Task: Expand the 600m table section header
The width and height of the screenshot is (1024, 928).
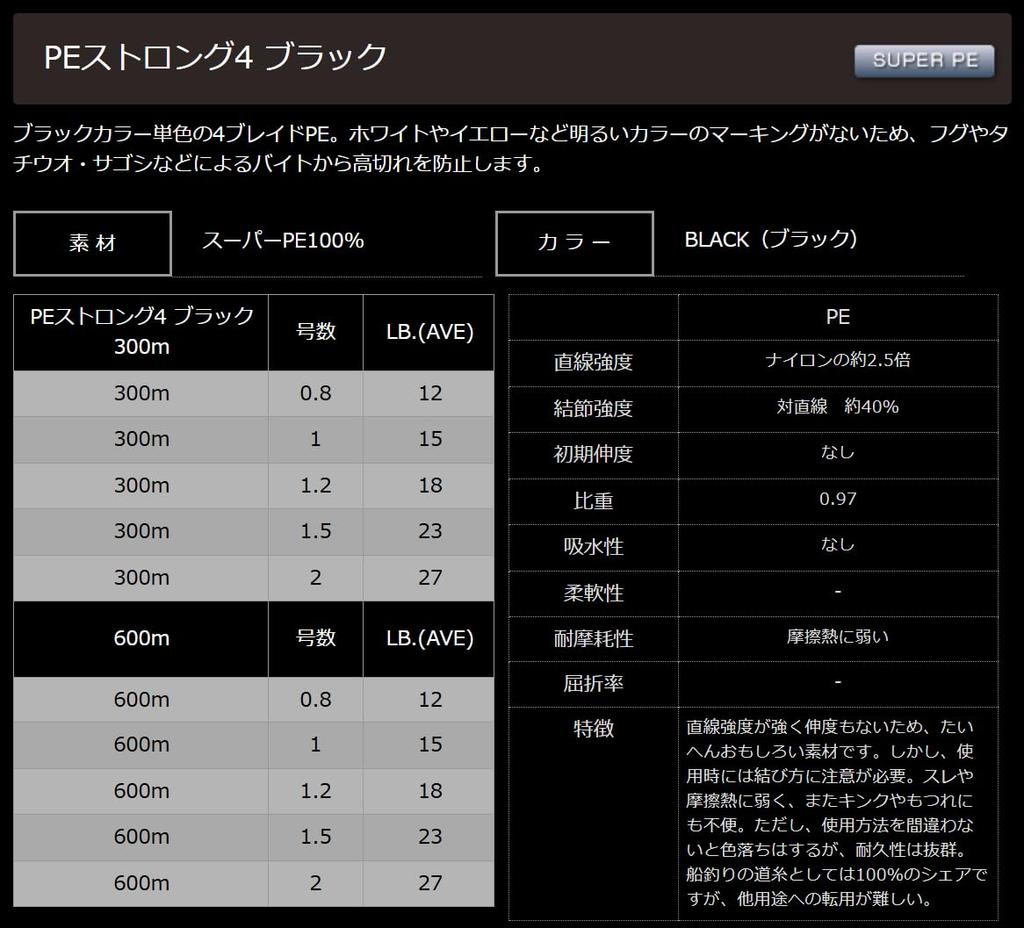Action: coord(139,639)
